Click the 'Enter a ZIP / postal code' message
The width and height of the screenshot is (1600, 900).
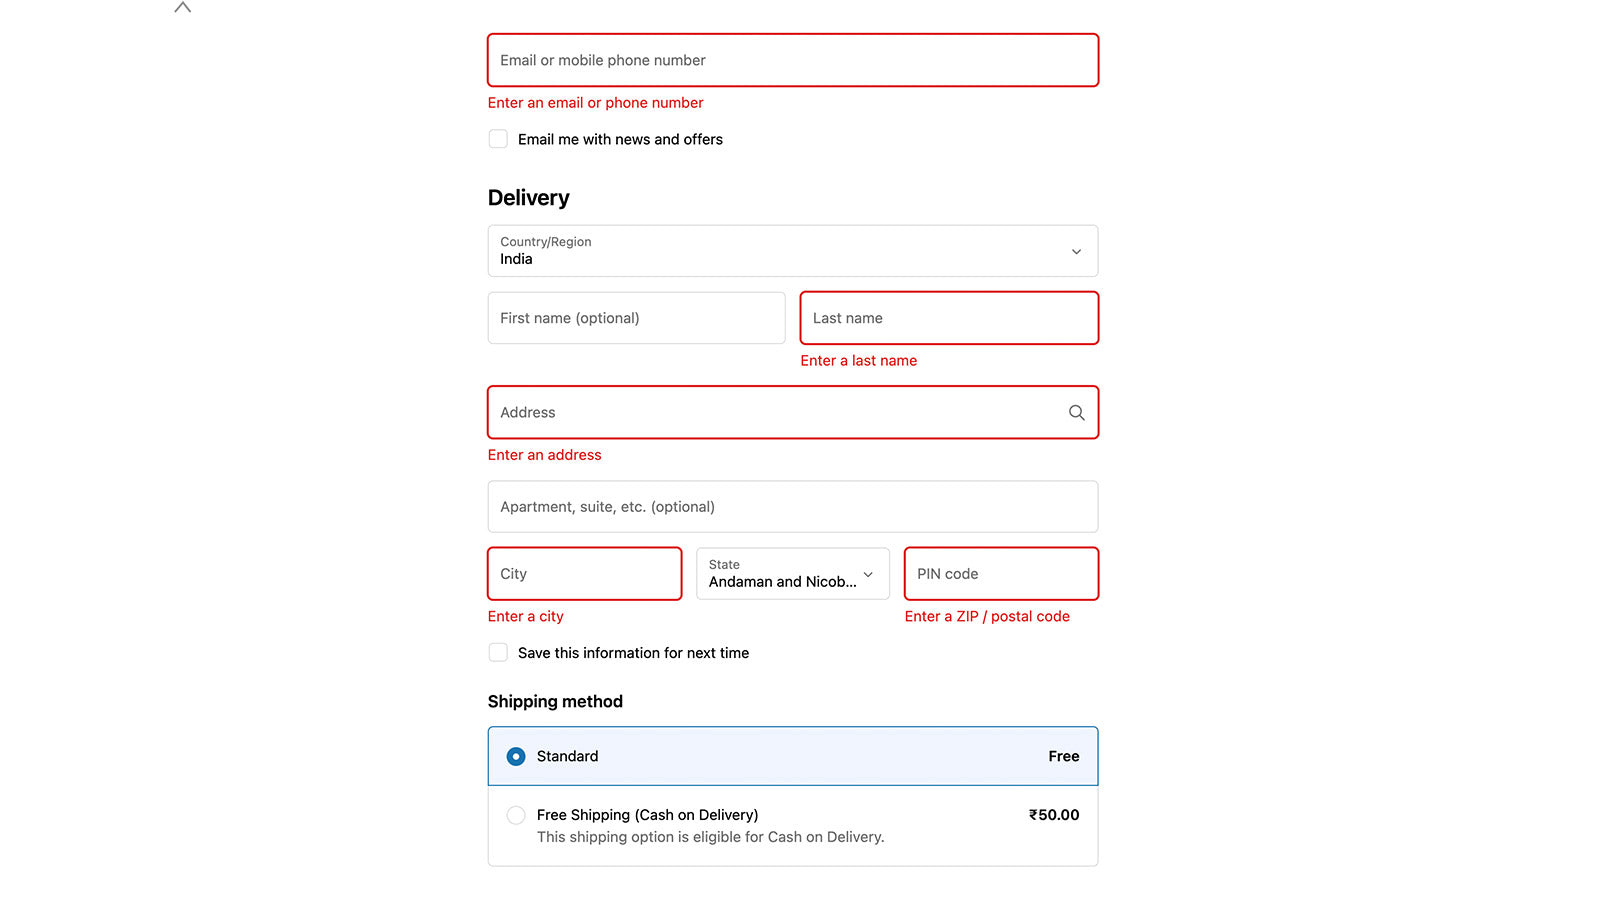[x=987, y=617]
